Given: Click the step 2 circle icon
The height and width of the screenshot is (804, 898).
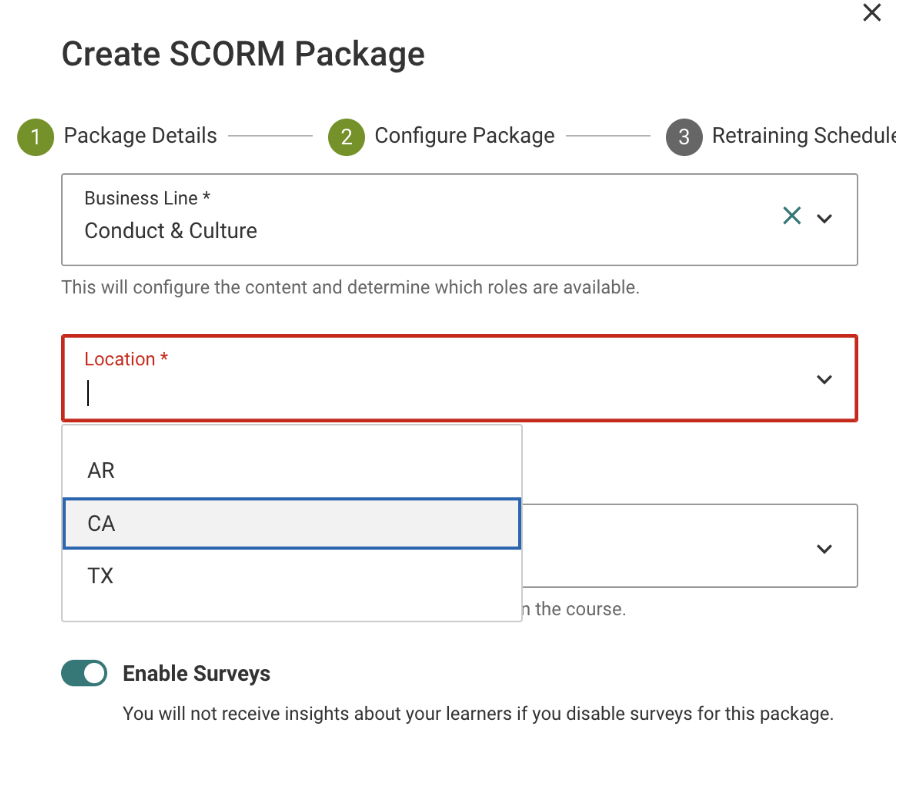Looking at the screenshot, I should (346, 137).
